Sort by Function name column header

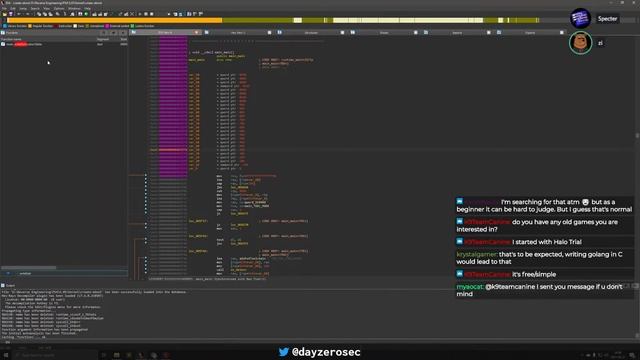click(x=11, y=39)
